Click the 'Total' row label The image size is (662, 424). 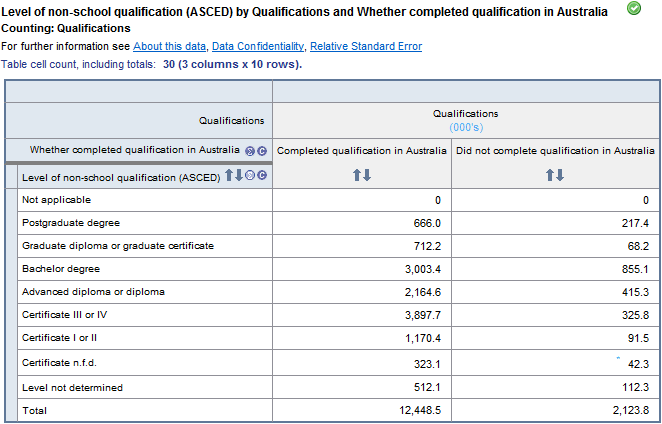(35, 410)
